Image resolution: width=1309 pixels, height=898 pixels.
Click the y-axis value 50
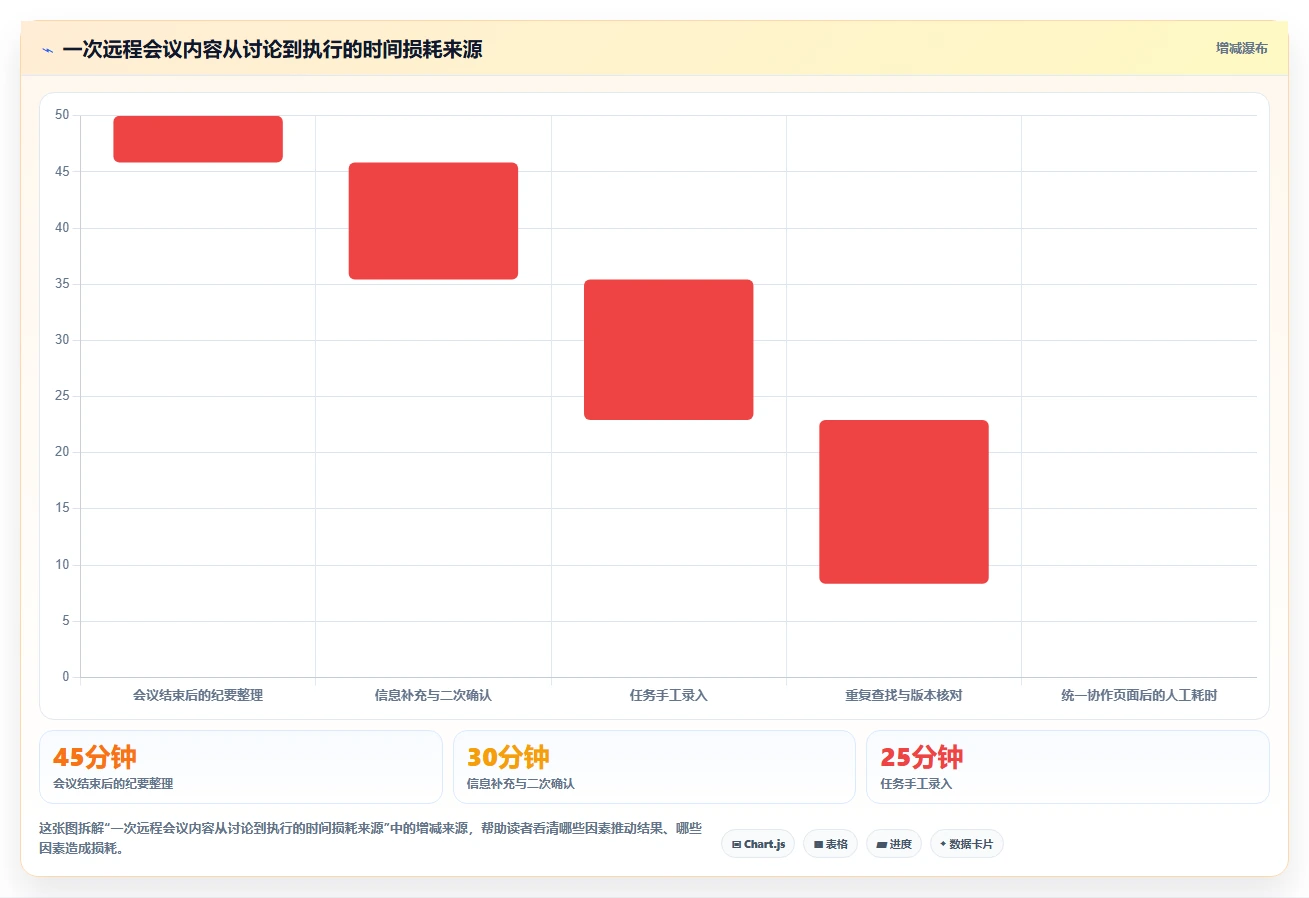click(62, 115)
